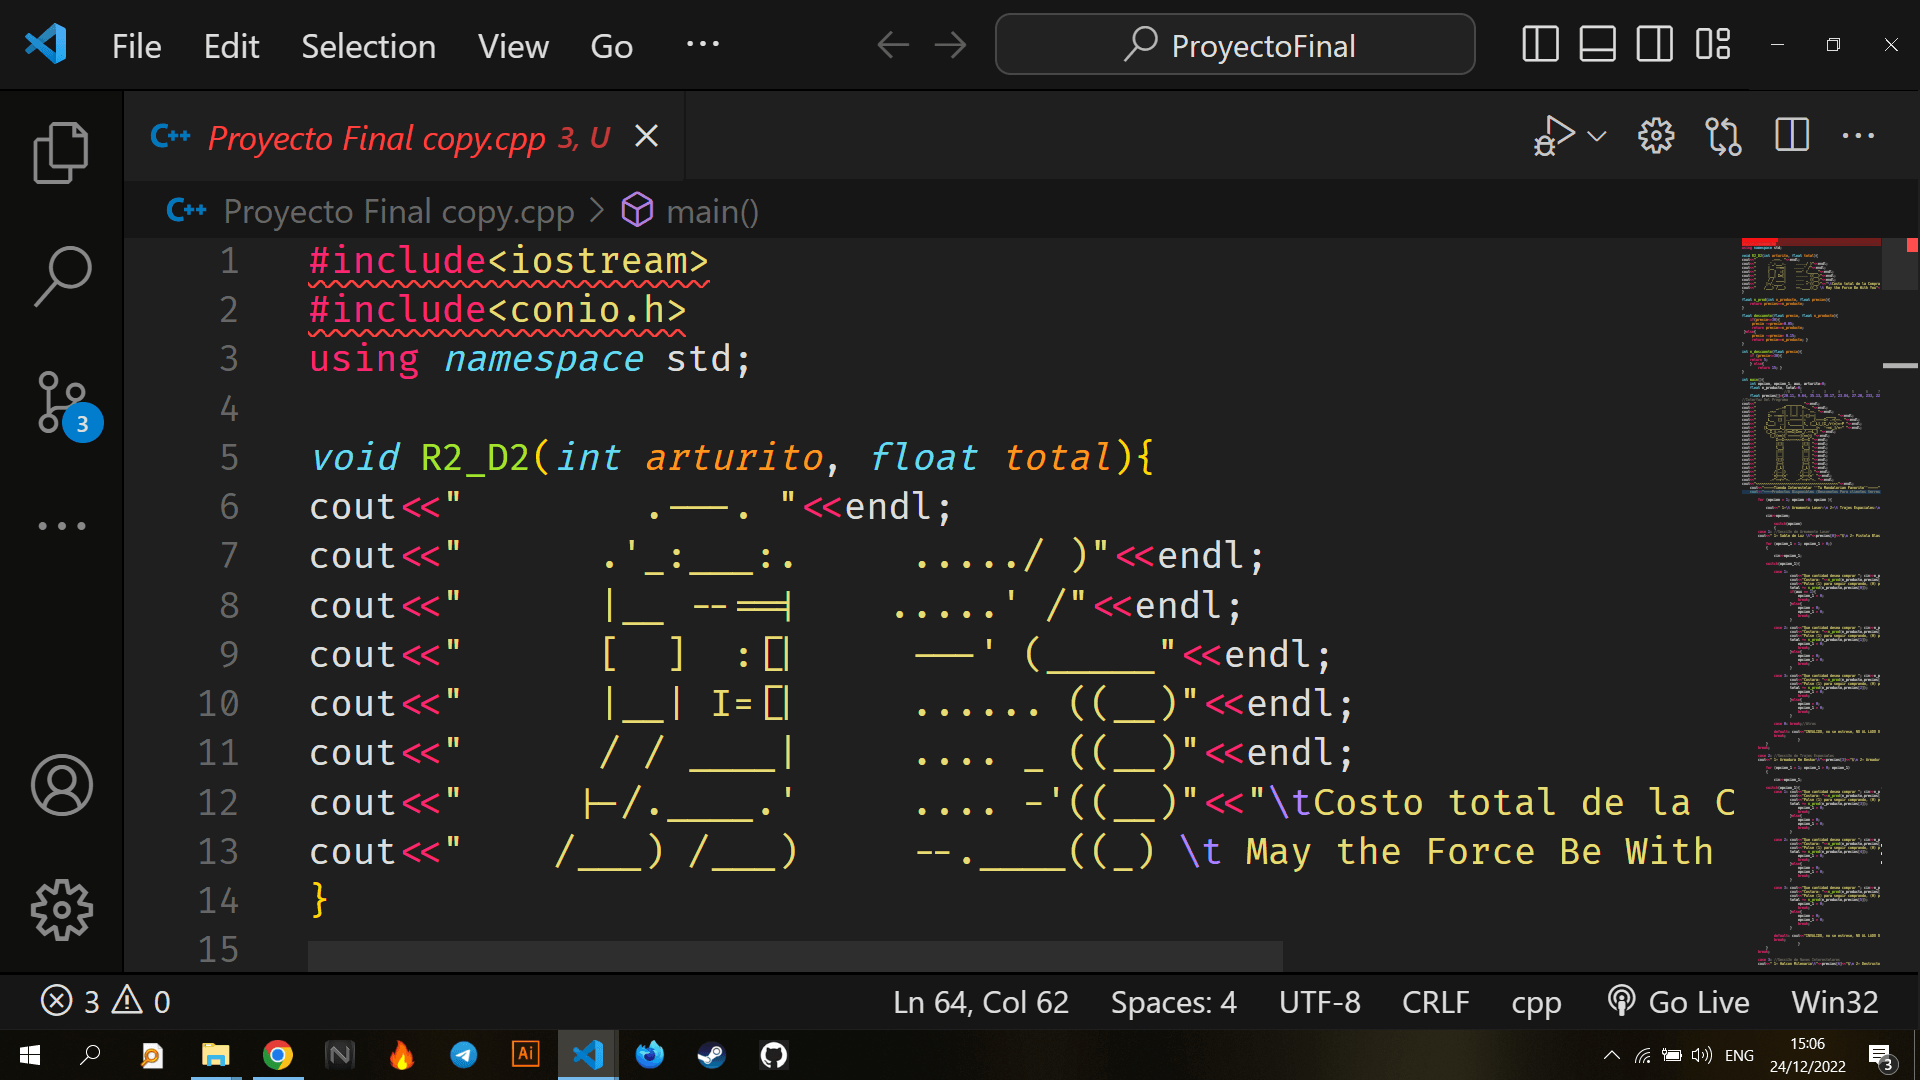Toggle the primary side bar layout icon
Screen dimensions: 1920x1080
coord(1540,45)
